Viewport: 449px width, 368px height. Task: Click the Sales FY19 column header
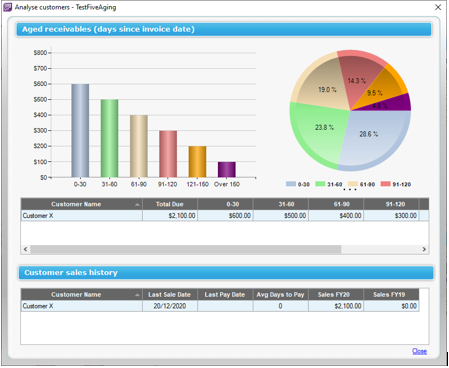click(x=391, y=295)
